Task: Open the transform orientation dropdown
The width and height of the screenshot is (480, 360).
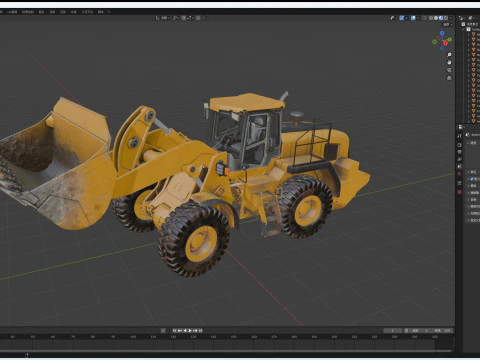Action: (x=162, y=18)
